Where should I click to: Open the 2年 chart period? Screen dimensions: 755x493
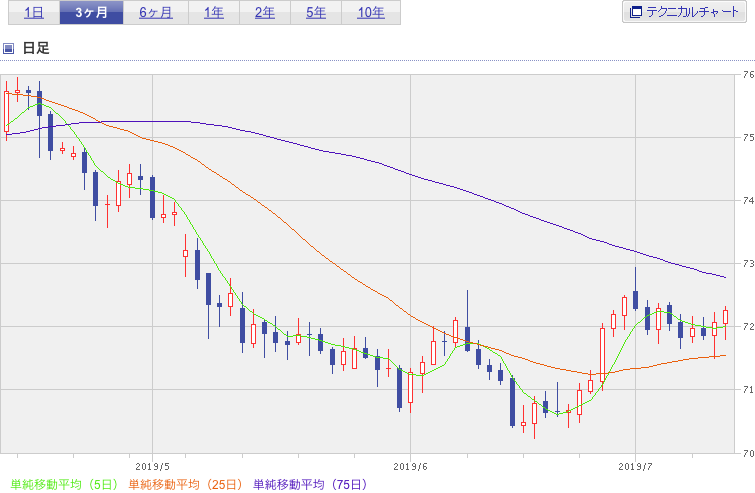tap(265, 13)
